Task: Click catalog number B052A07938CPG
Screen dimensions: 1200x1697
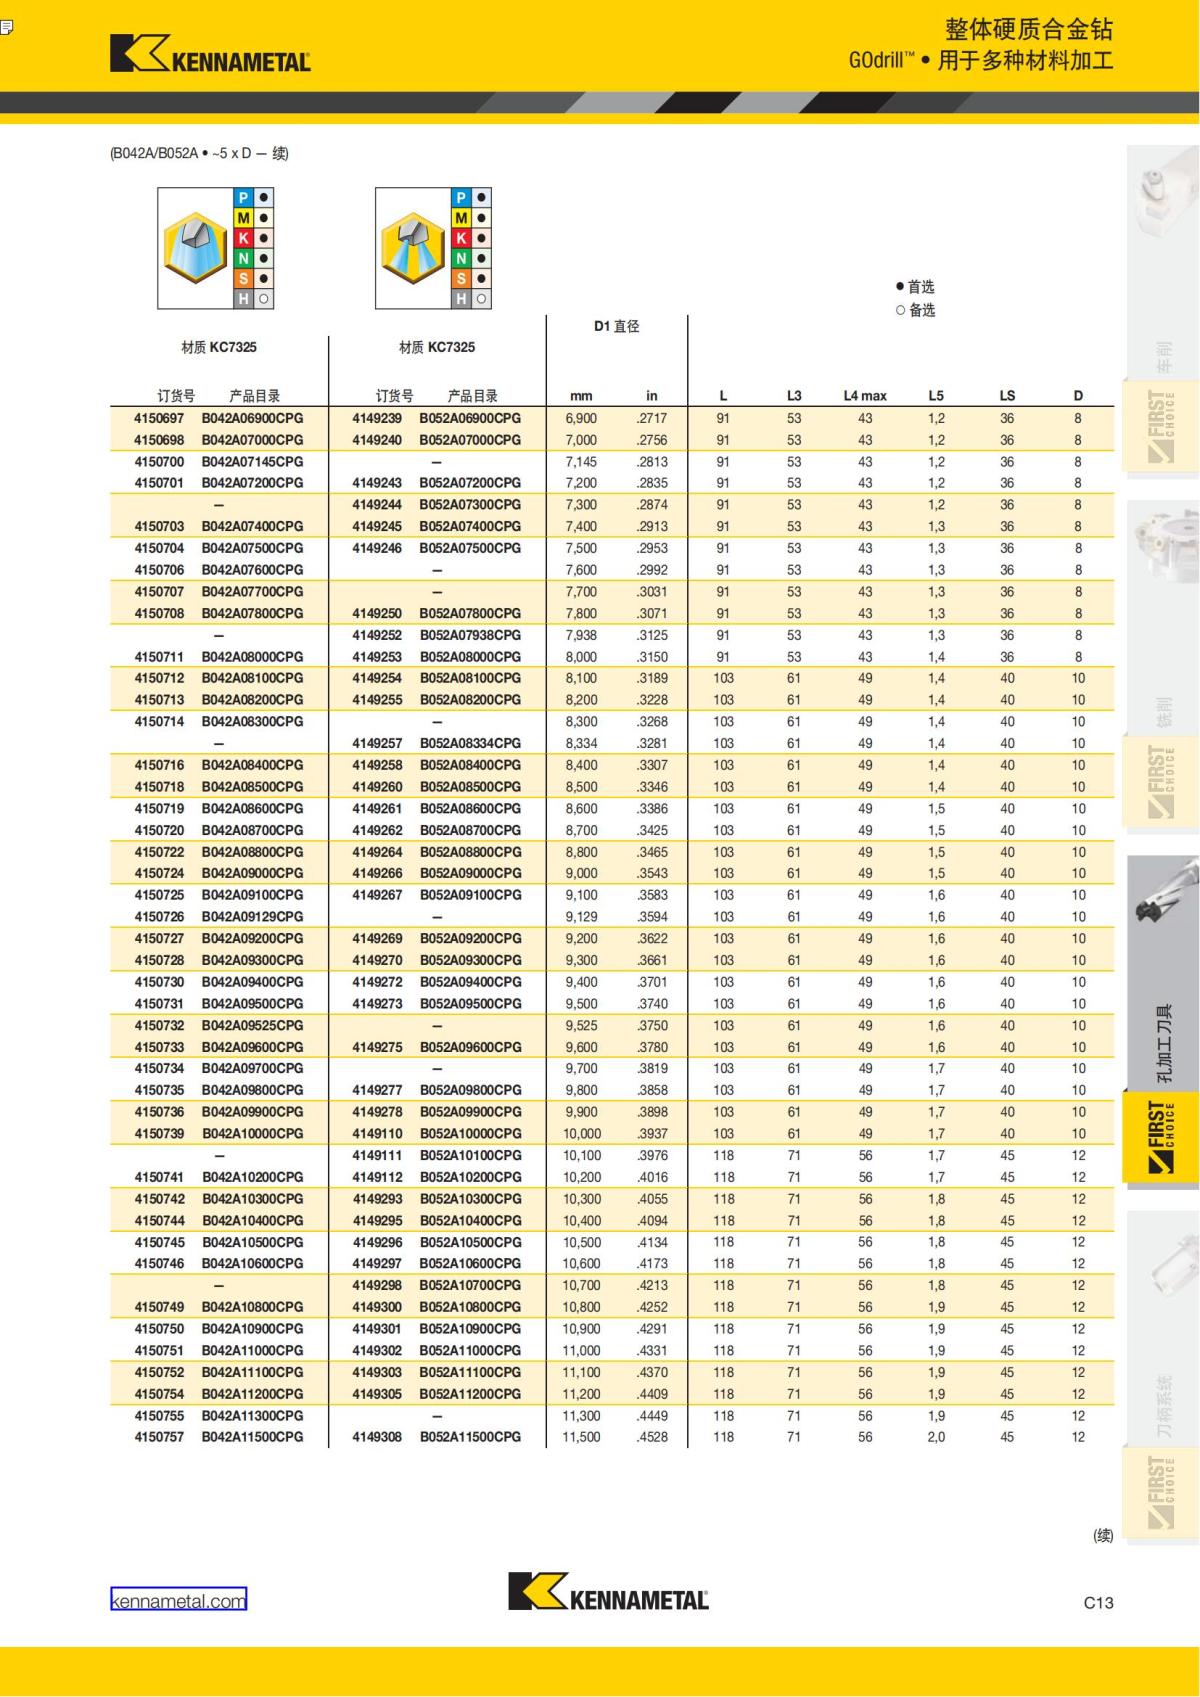Action: tap(470, 635)
